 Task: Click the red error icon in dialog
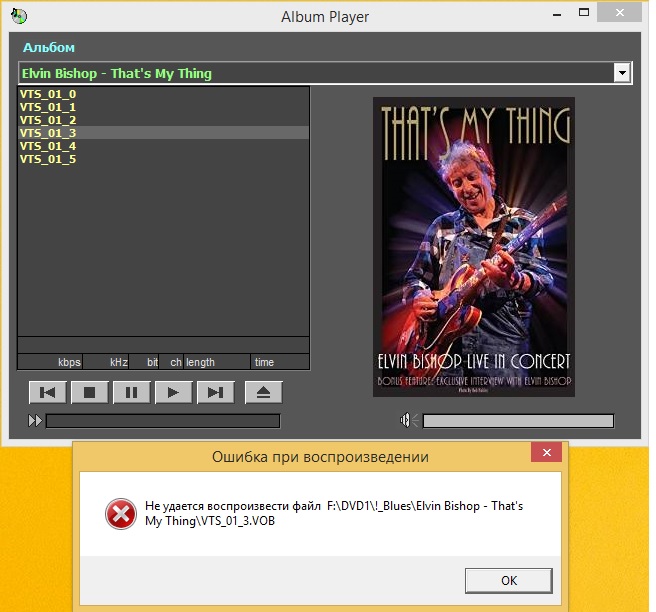pos(120,514)
